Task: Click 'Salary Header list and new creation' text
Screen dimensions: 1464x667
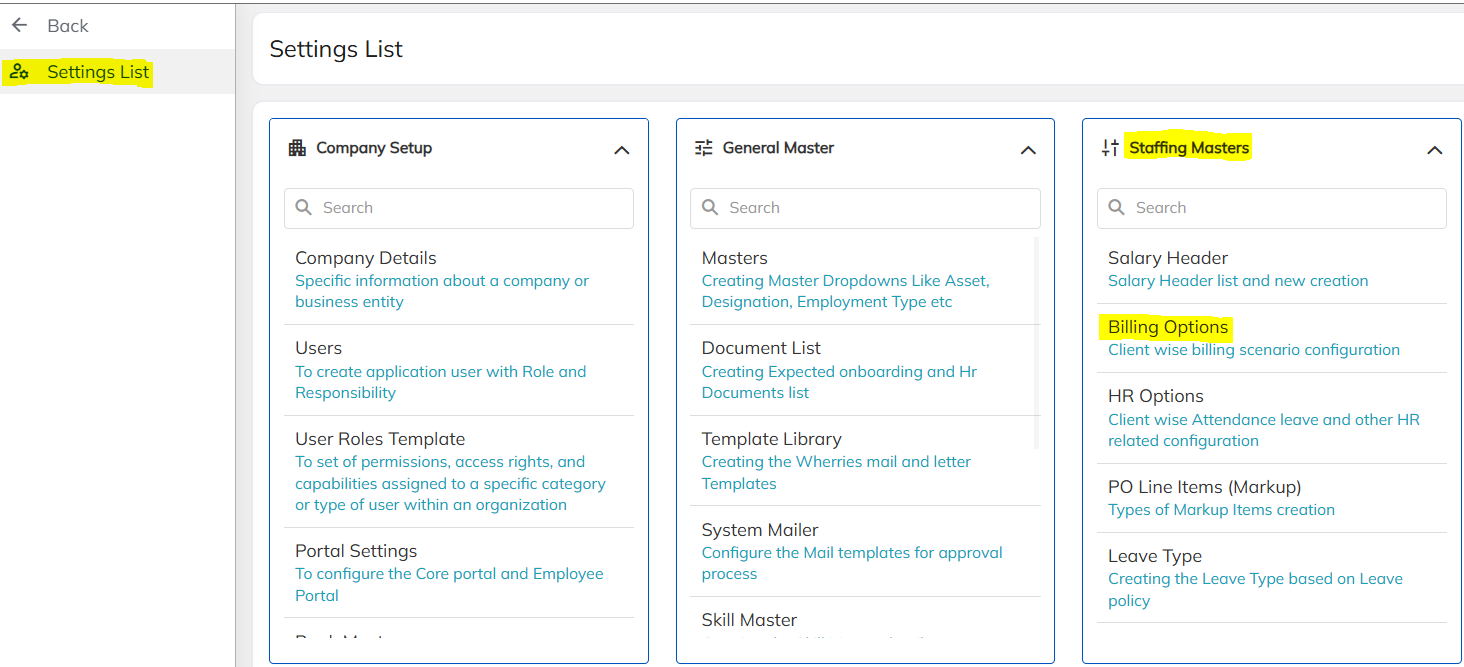Action: coord(1238,281)
